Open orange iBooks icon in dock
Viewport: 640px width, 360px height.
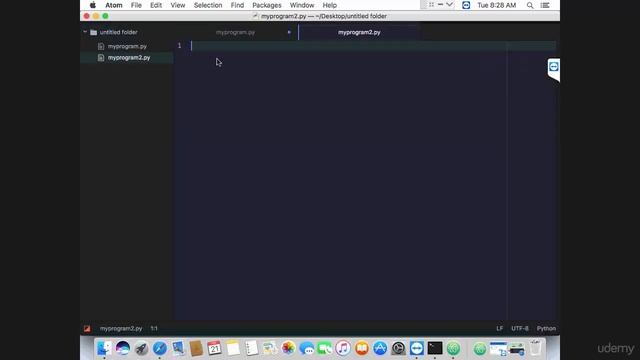(362, 348)
